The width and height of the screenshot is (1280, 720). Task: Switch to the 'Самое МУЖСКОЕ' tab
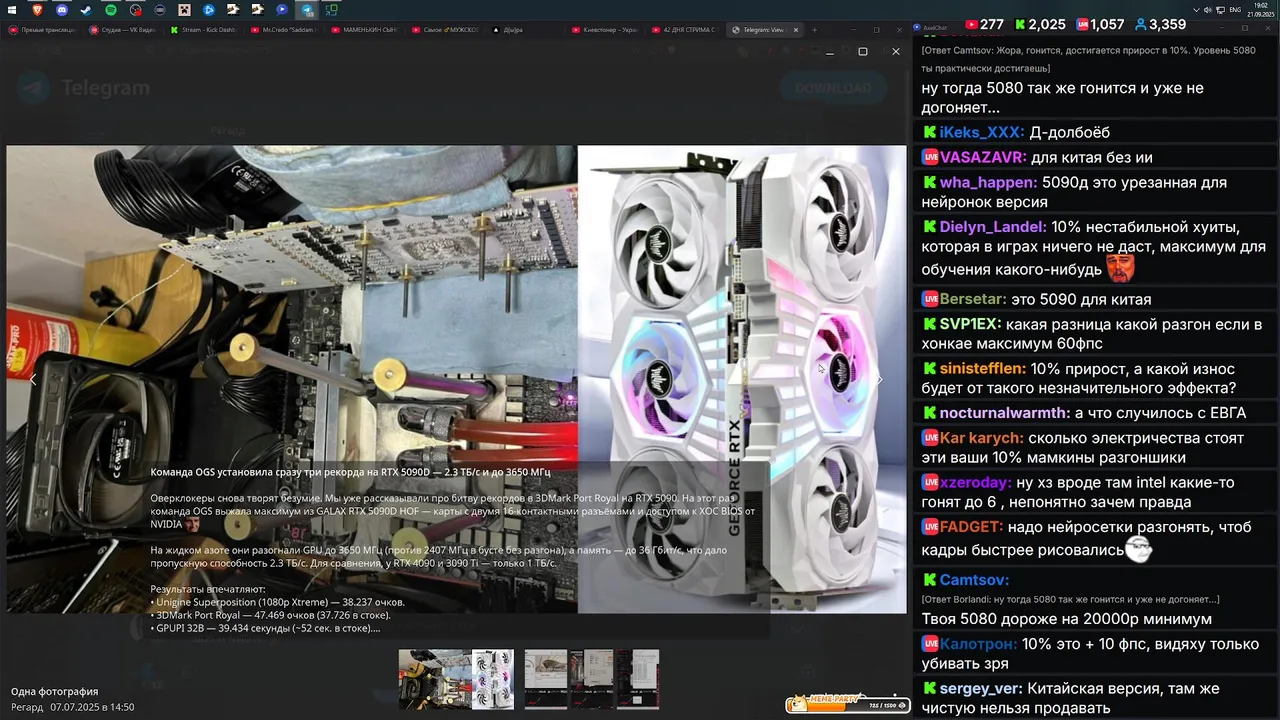point(447,30)
